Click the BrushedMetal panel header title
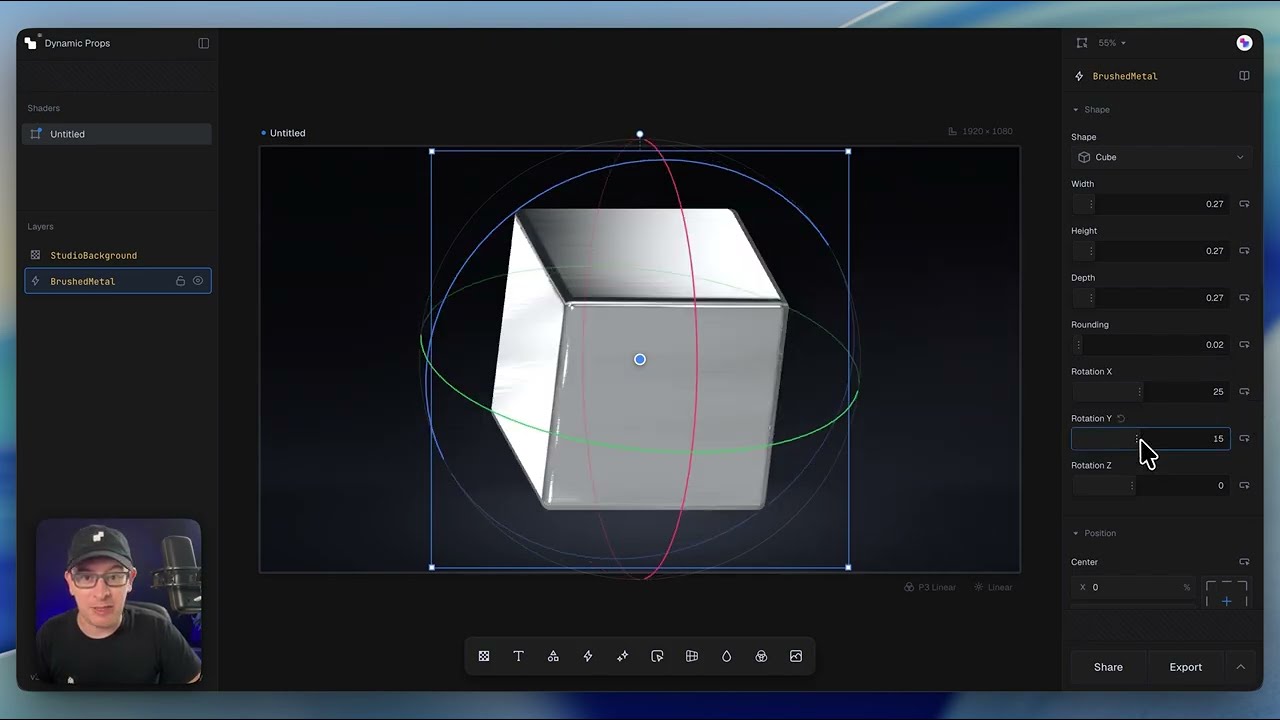Screen dimensions: 1280x720 point(1125,76)
